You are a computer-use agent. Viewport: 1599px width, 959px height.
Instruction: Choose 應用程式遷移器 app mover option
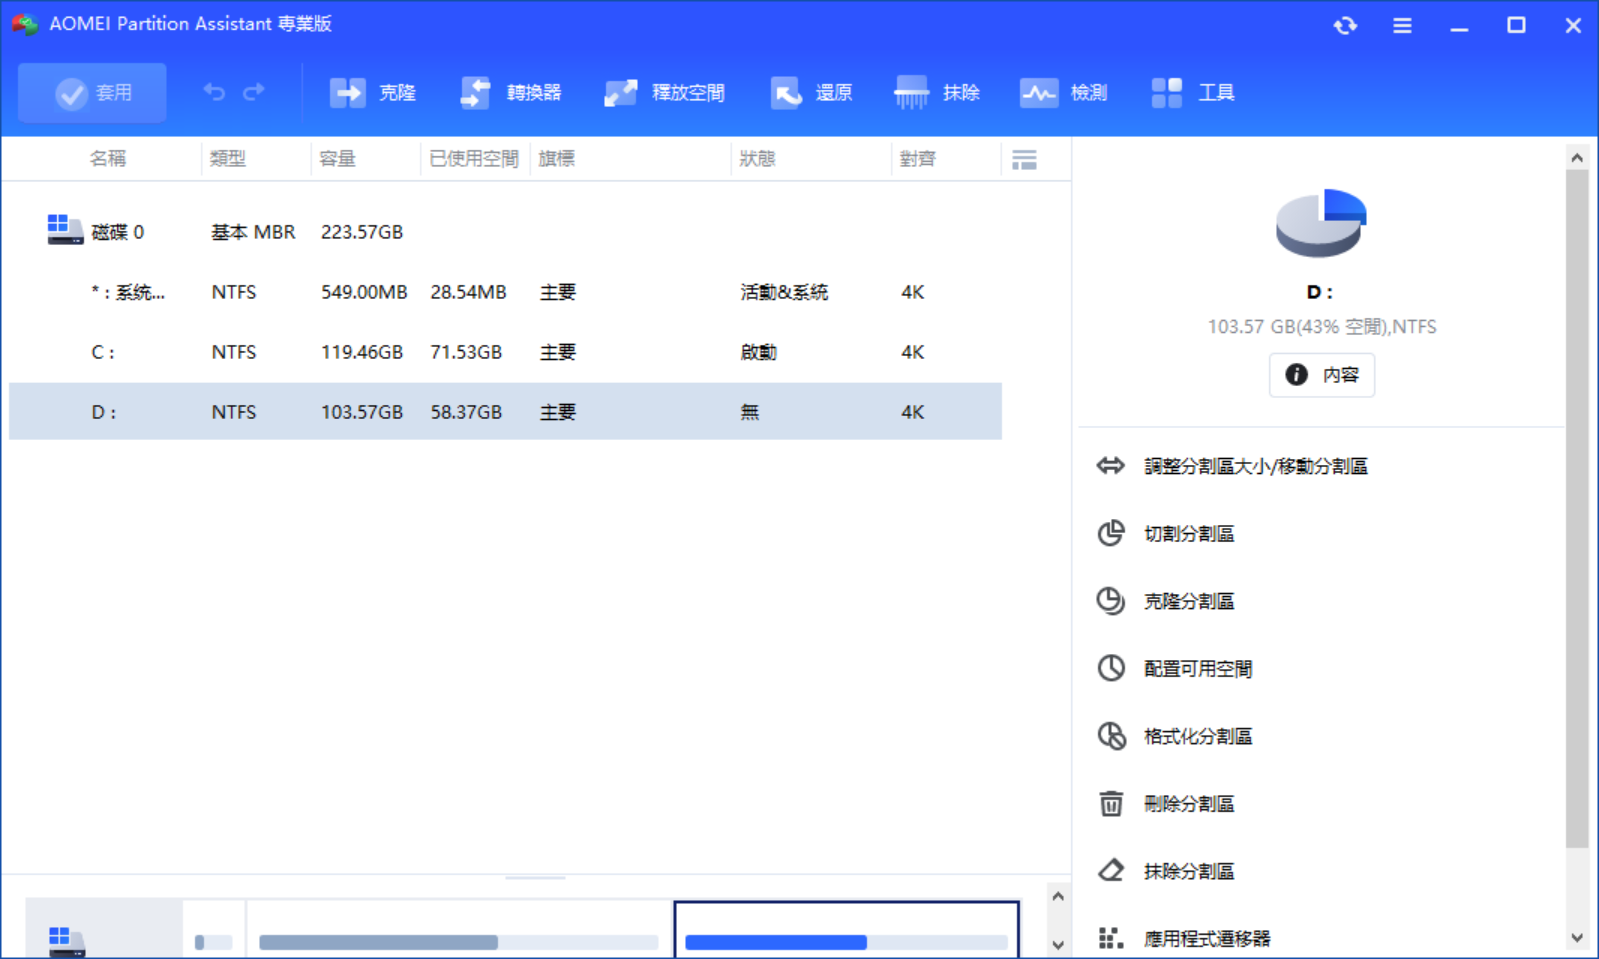tap(1183, 938)
